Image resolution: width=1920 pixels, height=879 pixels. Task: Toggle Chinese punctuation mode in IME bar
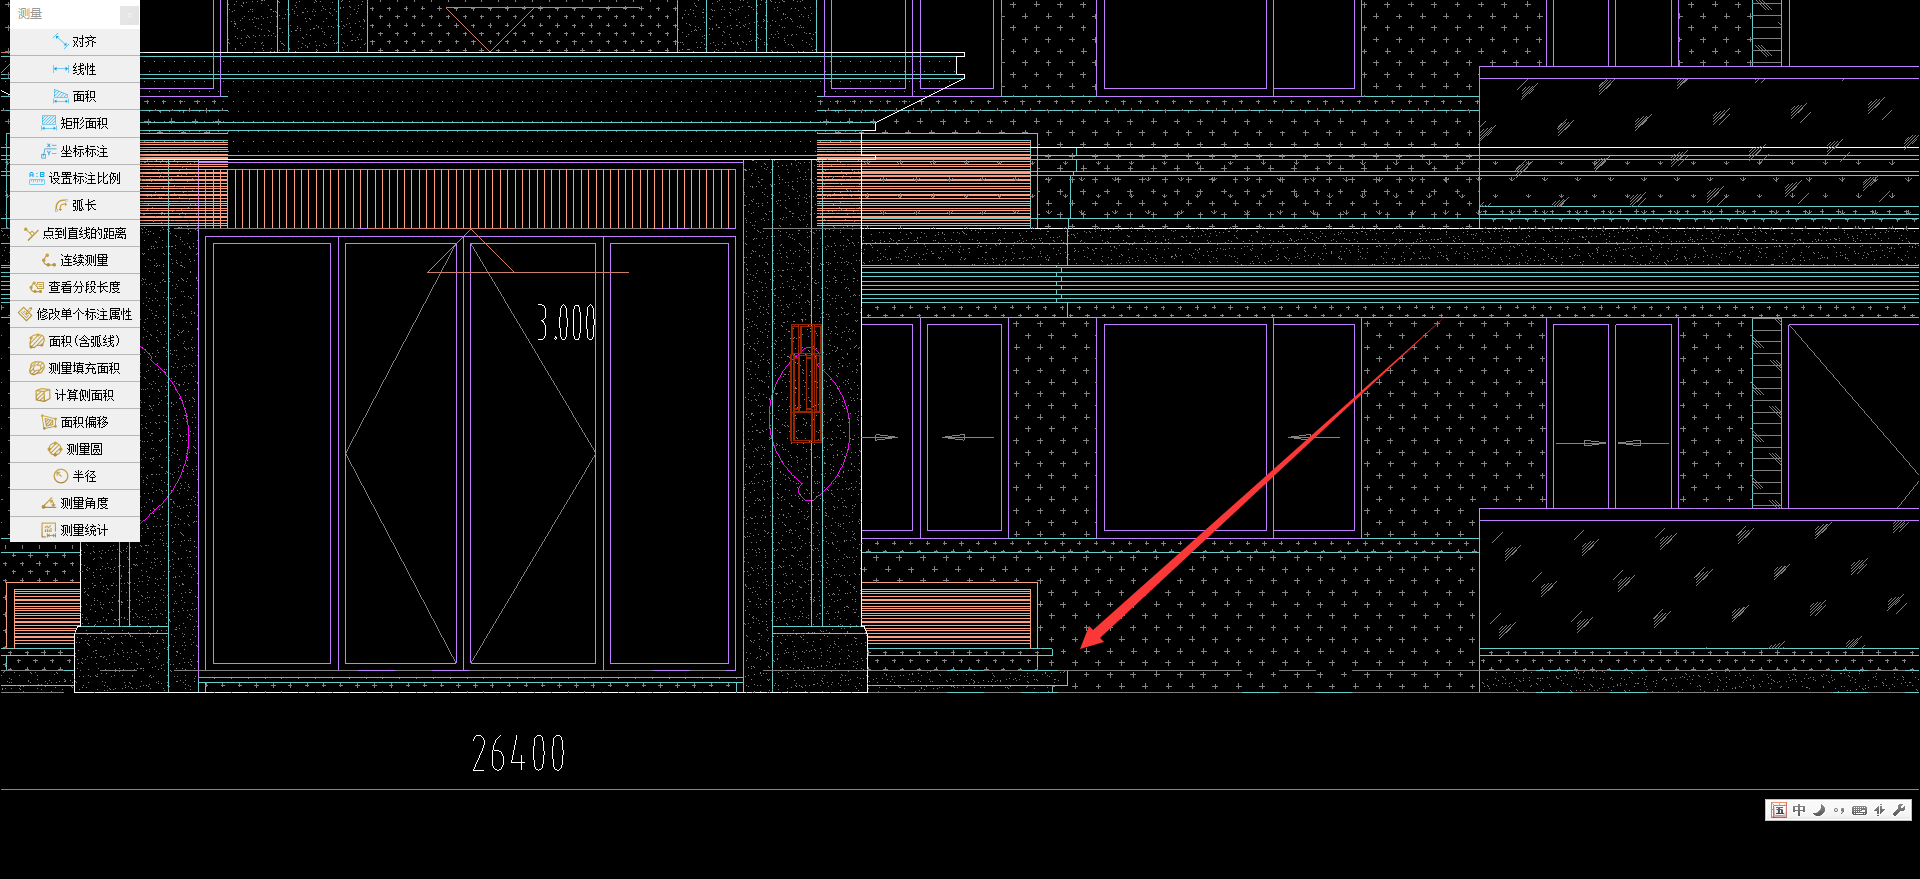tap(1839, 810)
